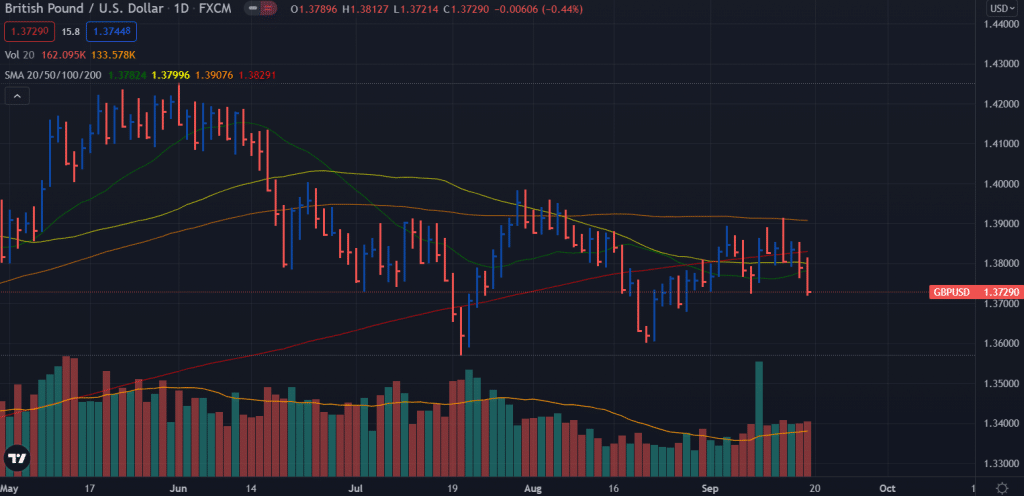Click the Jun label on time axis
The width and height of the screenshot is (1024, 496).
(x=178, y=488)
